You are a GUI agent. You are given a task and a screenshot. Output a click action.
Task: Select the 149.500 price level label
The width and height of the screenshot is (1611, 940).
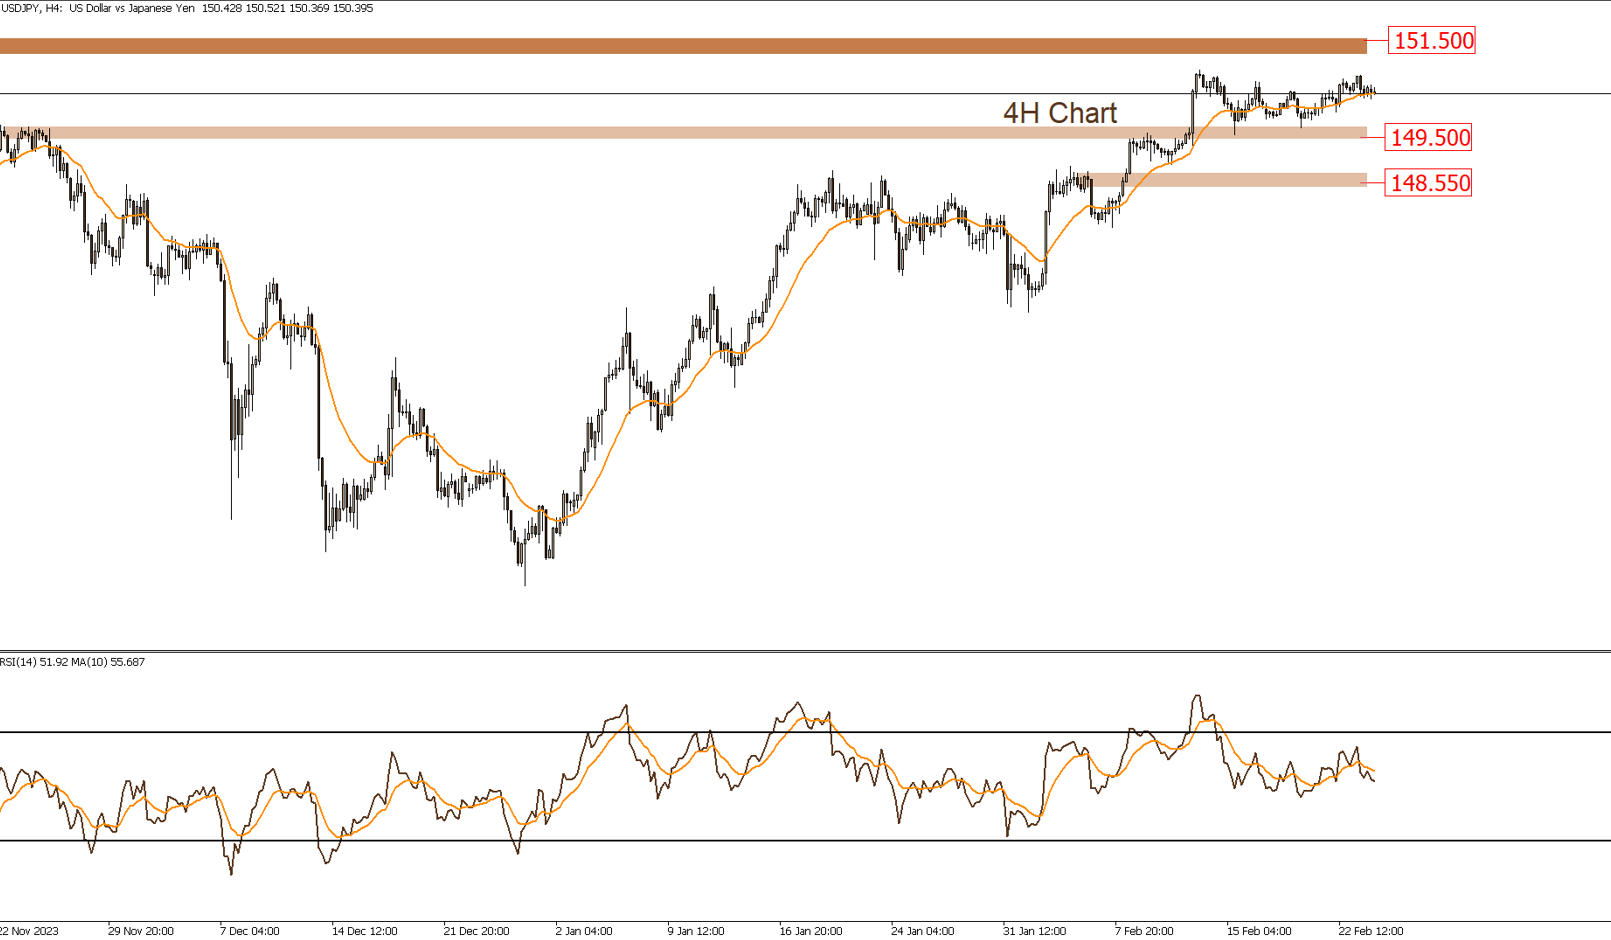pos(1429,138)
